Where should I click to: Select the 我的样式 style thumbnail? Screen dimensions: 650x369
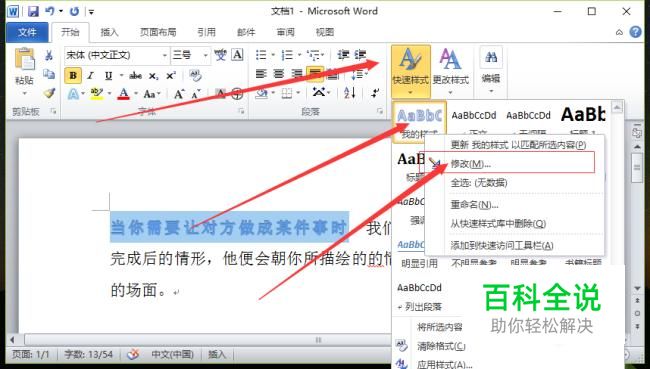click(420, 121)
